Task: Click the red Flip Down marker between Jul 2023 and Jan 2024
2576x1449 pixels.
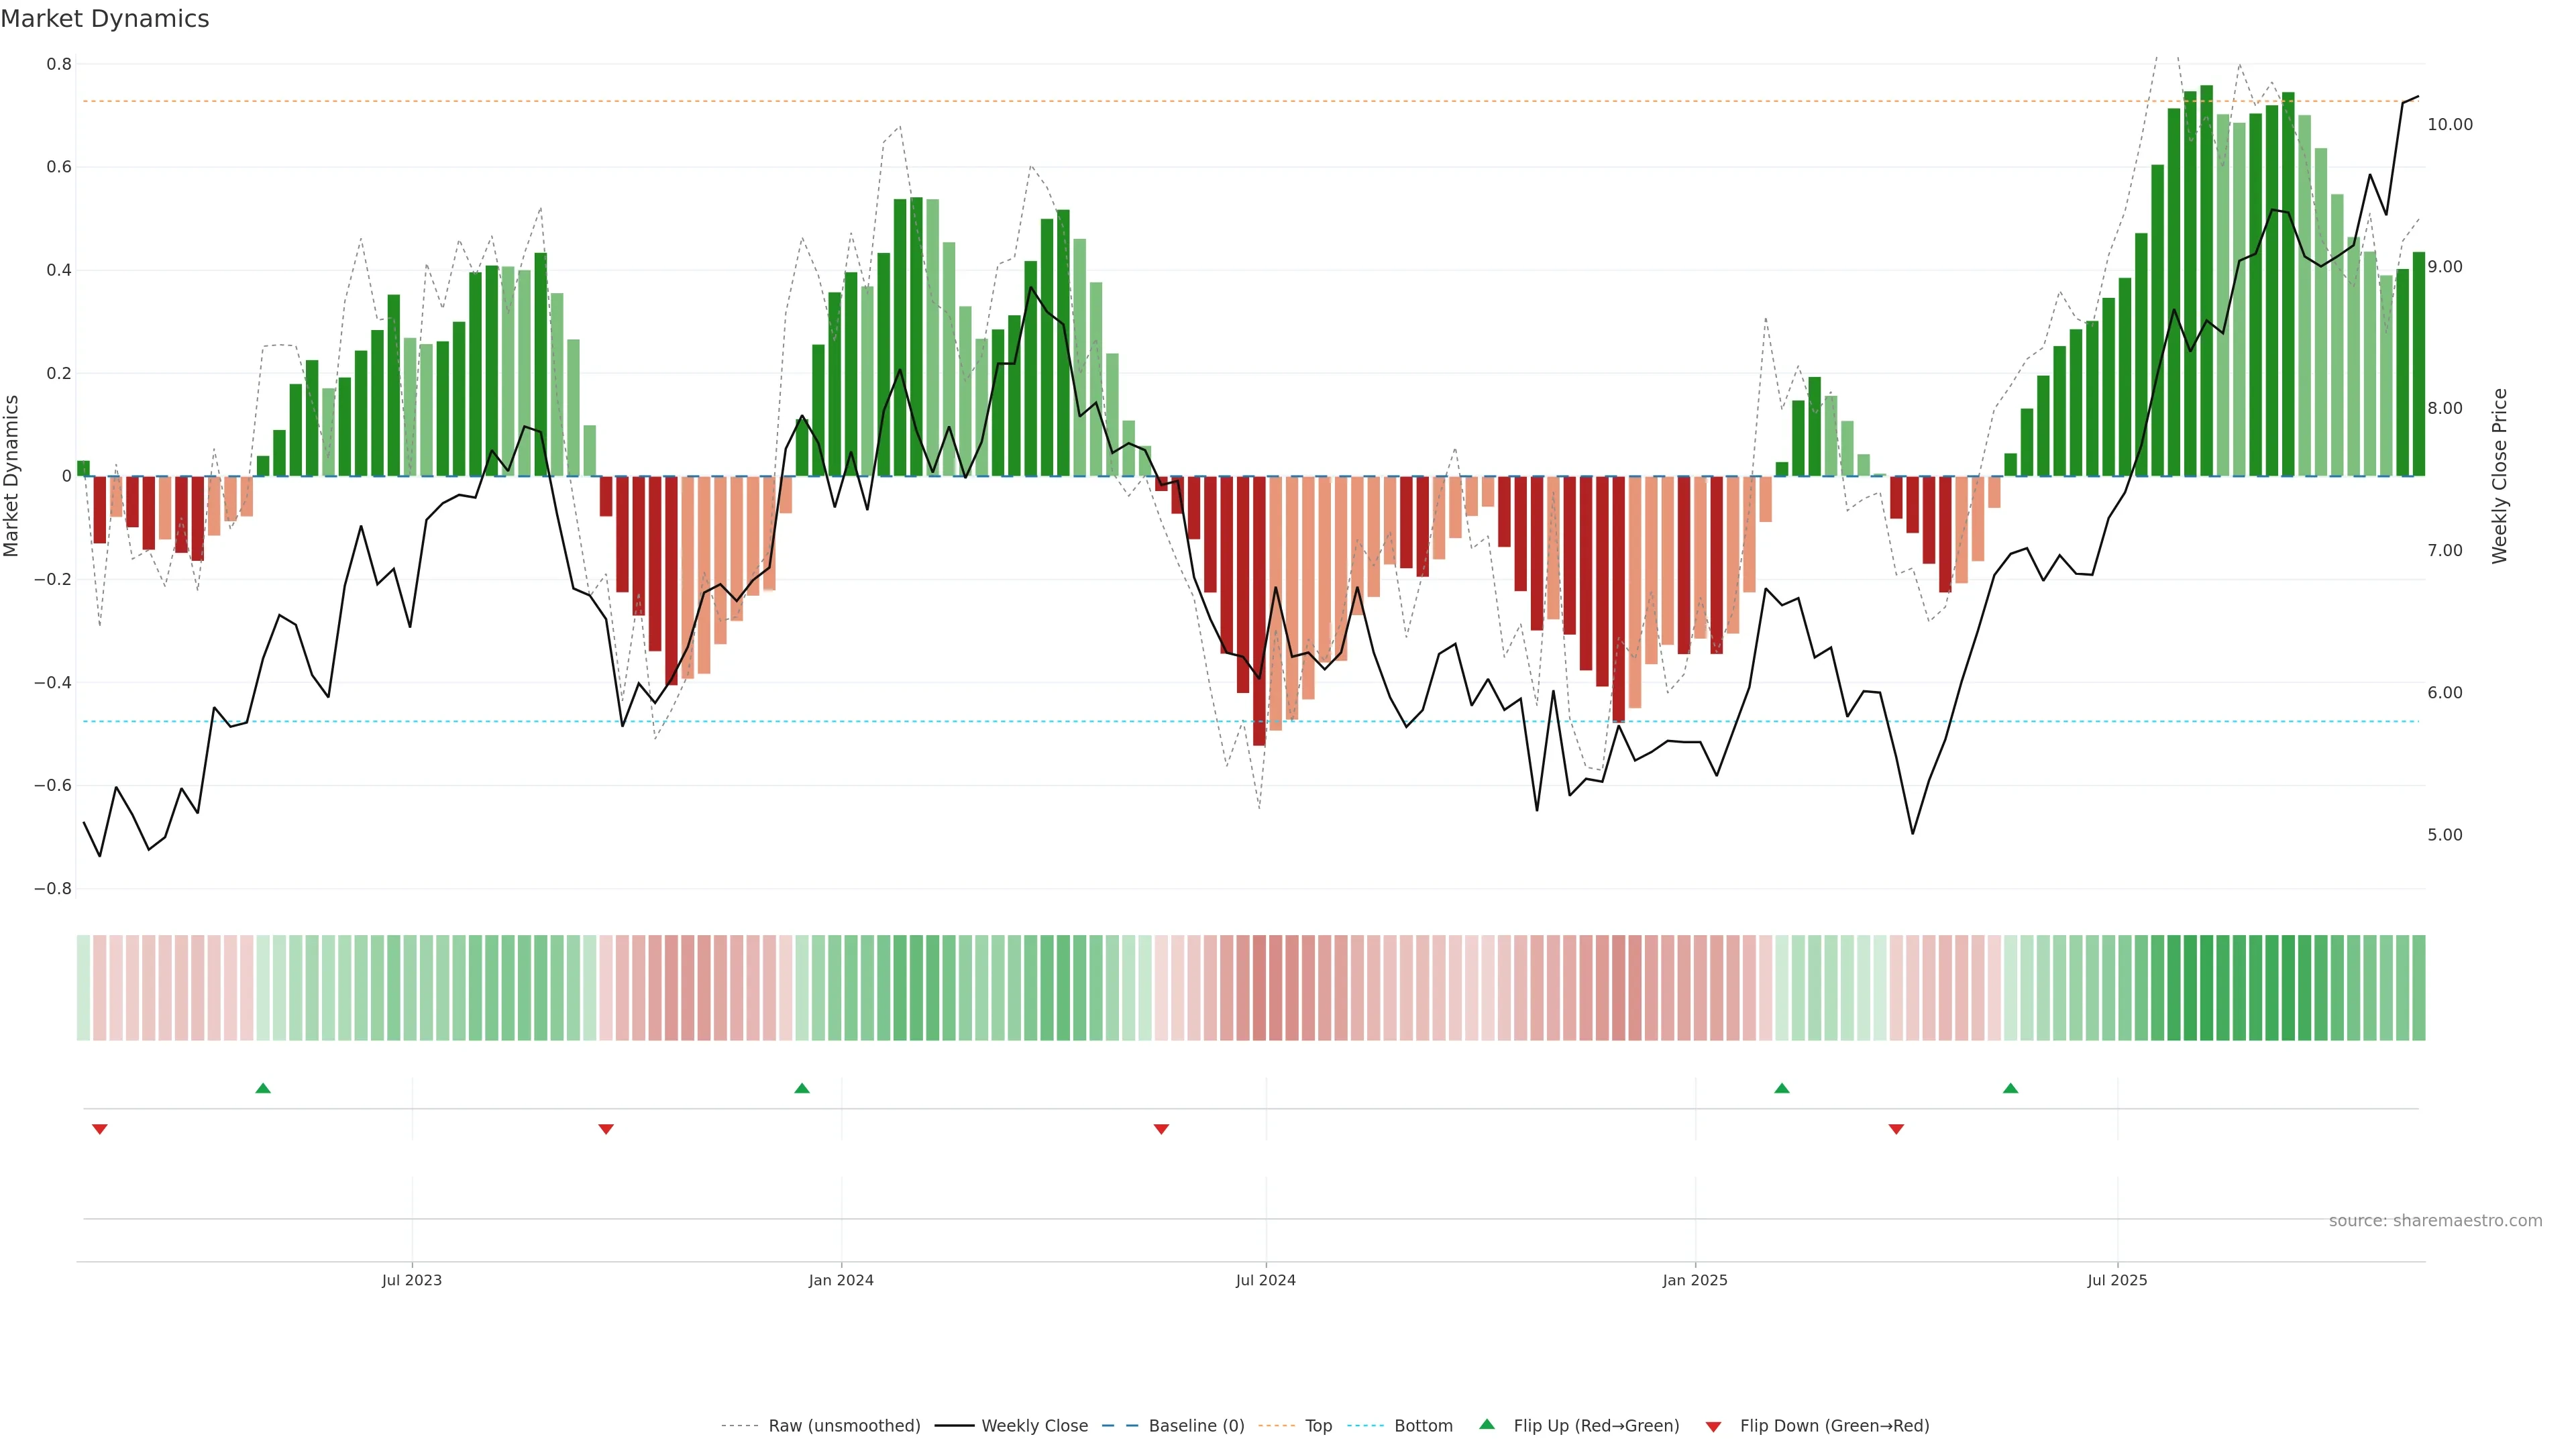Action: click(x=606, y=1129)
